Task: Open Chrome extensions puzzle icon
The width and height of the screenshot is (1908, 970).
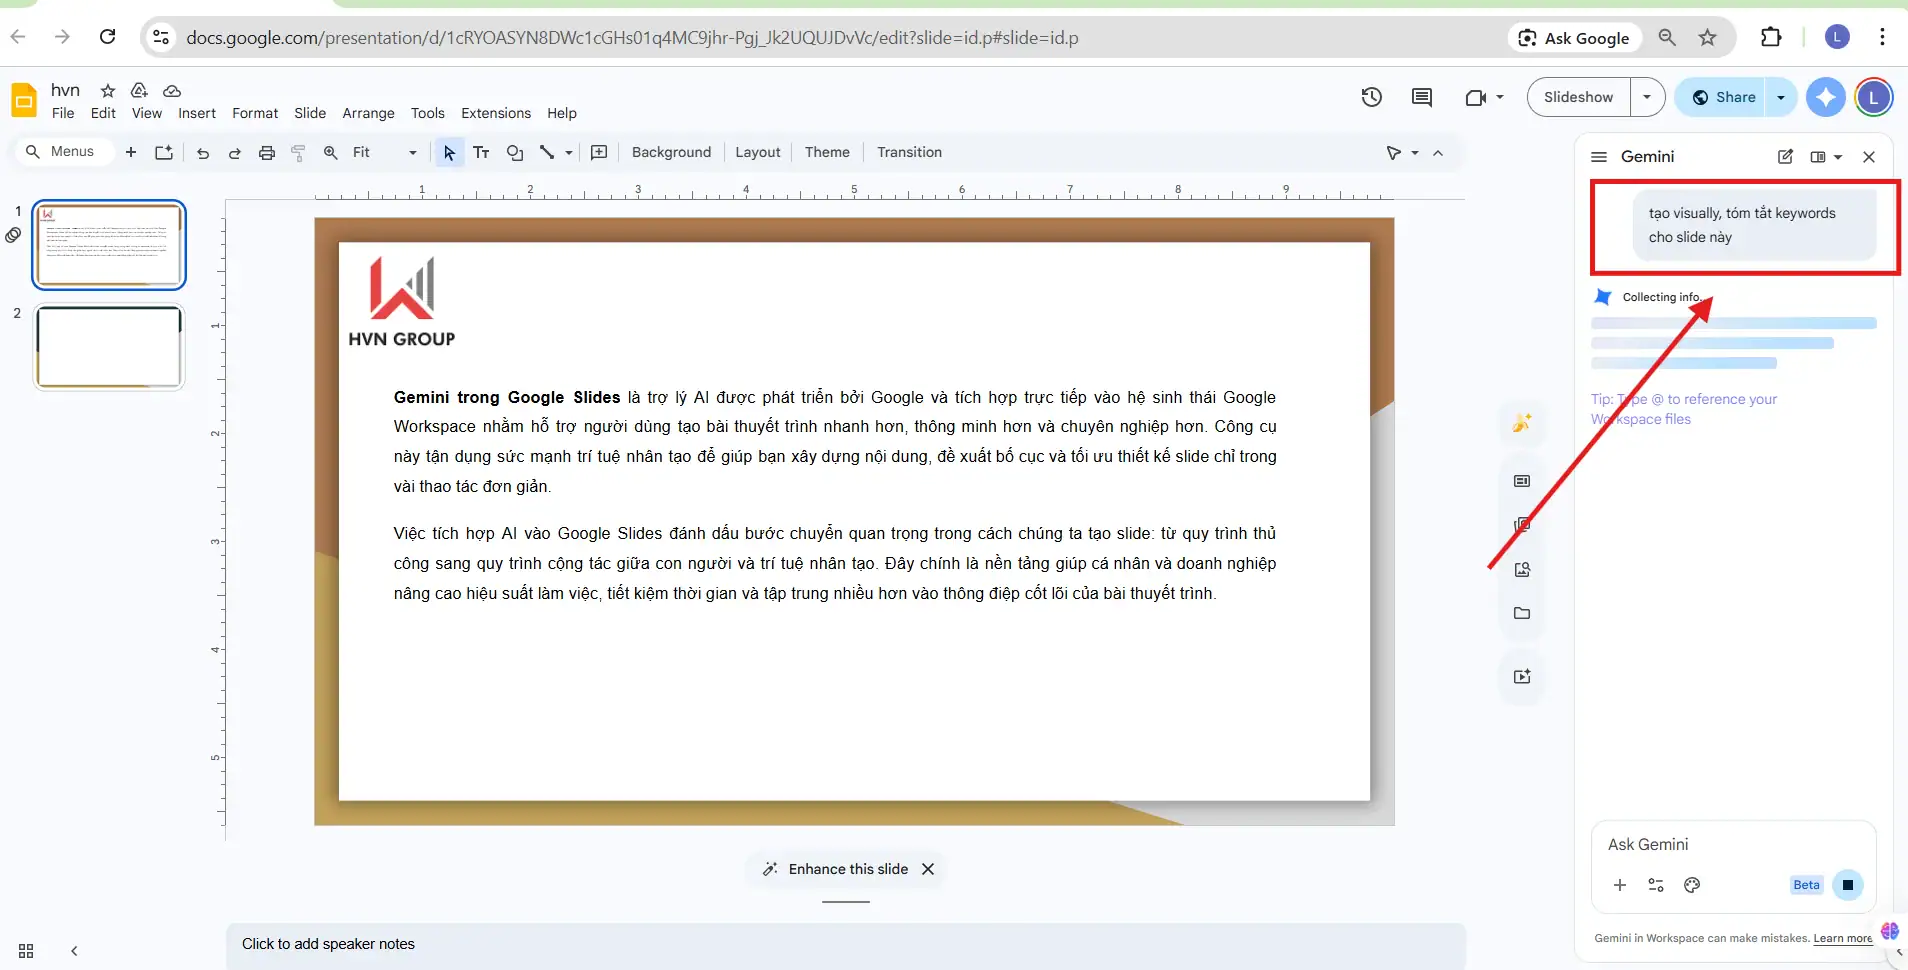Action: (x=1771, y=38)
